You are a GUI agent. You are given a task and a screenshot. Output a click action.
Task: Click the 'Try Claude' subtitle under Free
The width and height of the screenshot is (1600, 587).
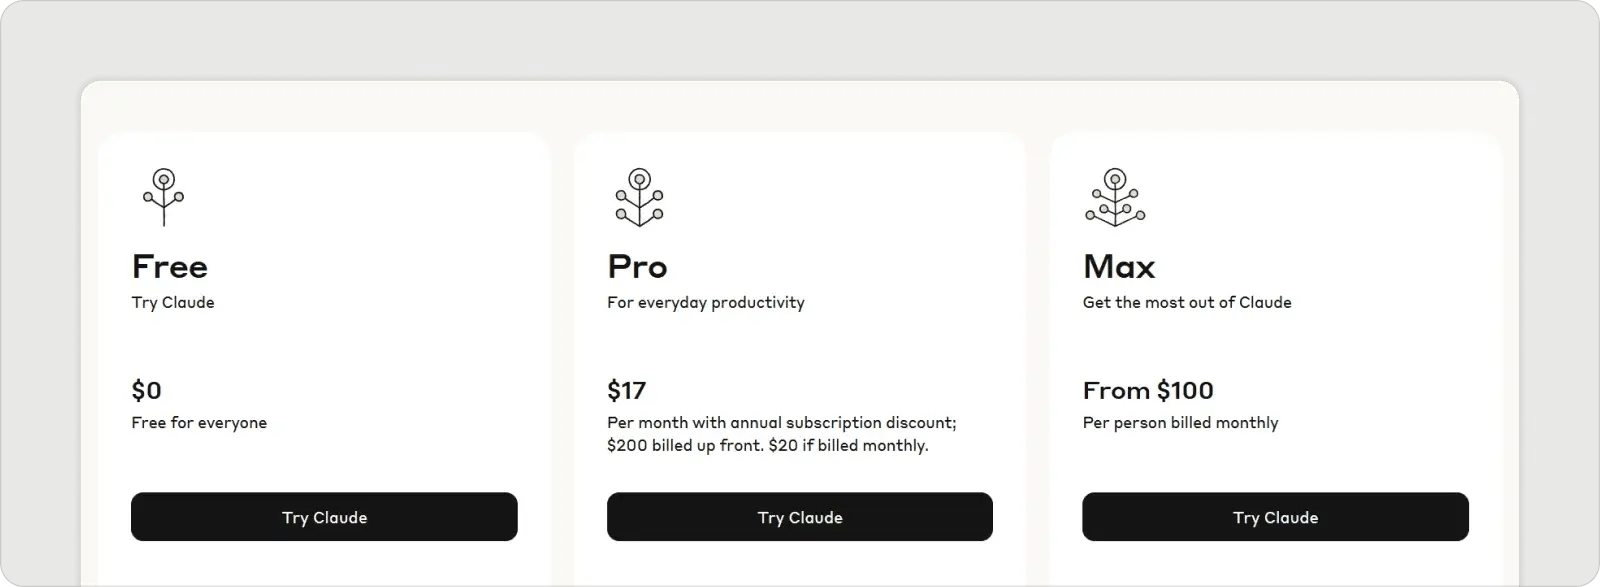point(173,303)
